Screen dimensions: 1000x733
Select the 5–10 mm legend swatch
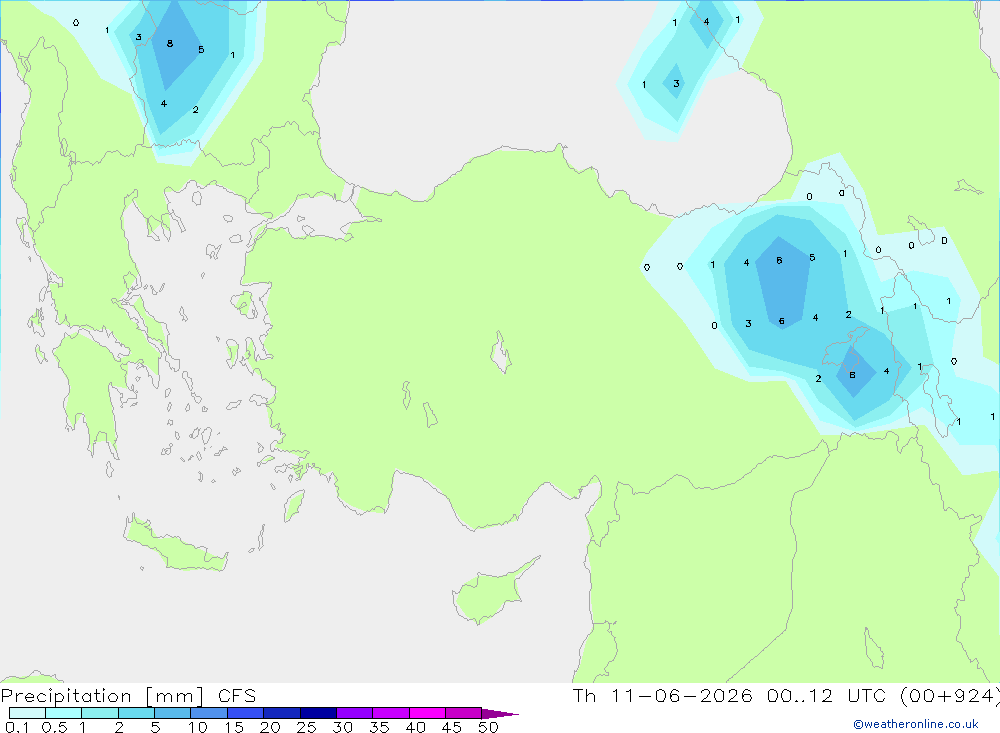coord(173,713)
